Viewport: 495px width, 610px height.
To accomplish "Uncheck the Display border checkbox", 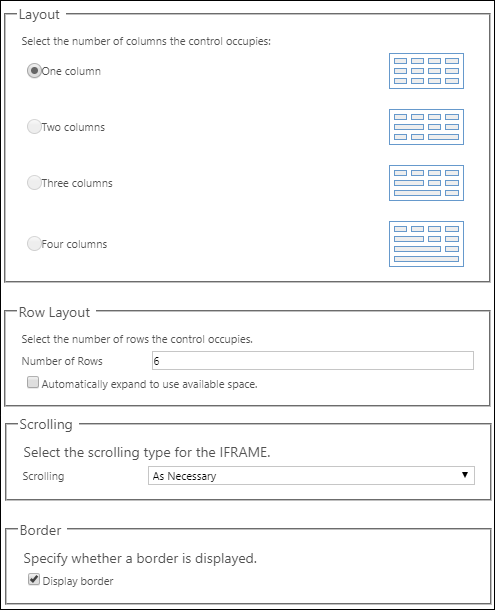I will click(34, 579).
